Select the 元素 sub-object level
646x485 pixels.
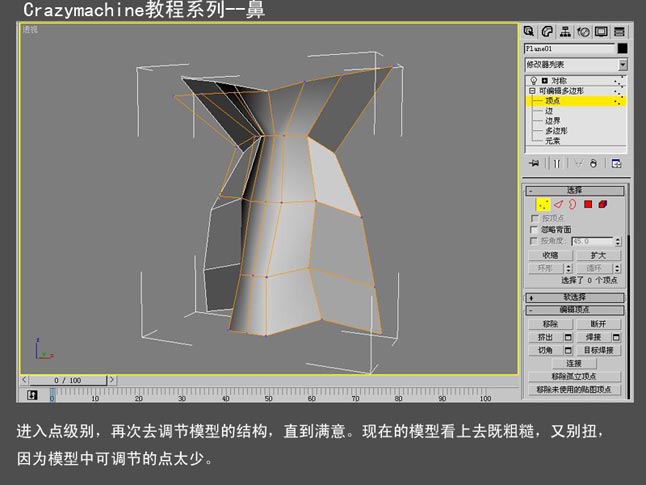click(552, 141)
